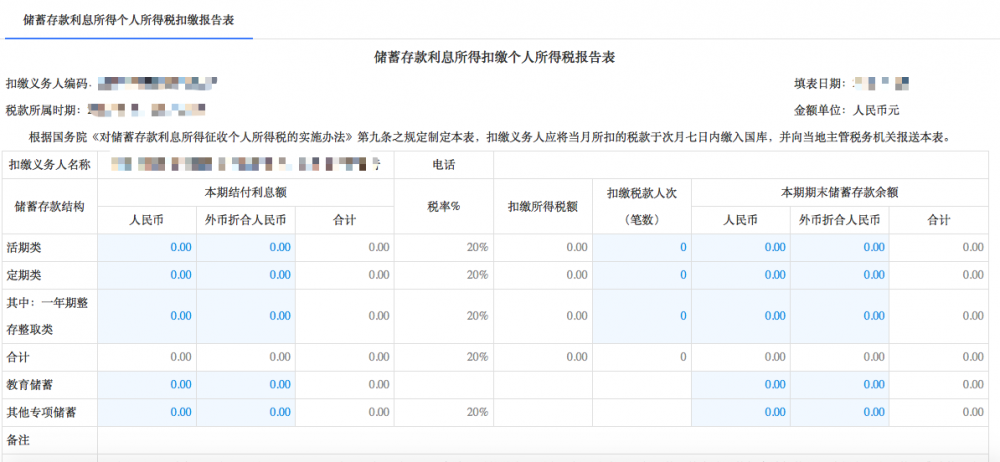This screenshot has height=462, width=1000.
Task: Focus the 活期类 扣缴税款人次 field
Action: point(641,247)
